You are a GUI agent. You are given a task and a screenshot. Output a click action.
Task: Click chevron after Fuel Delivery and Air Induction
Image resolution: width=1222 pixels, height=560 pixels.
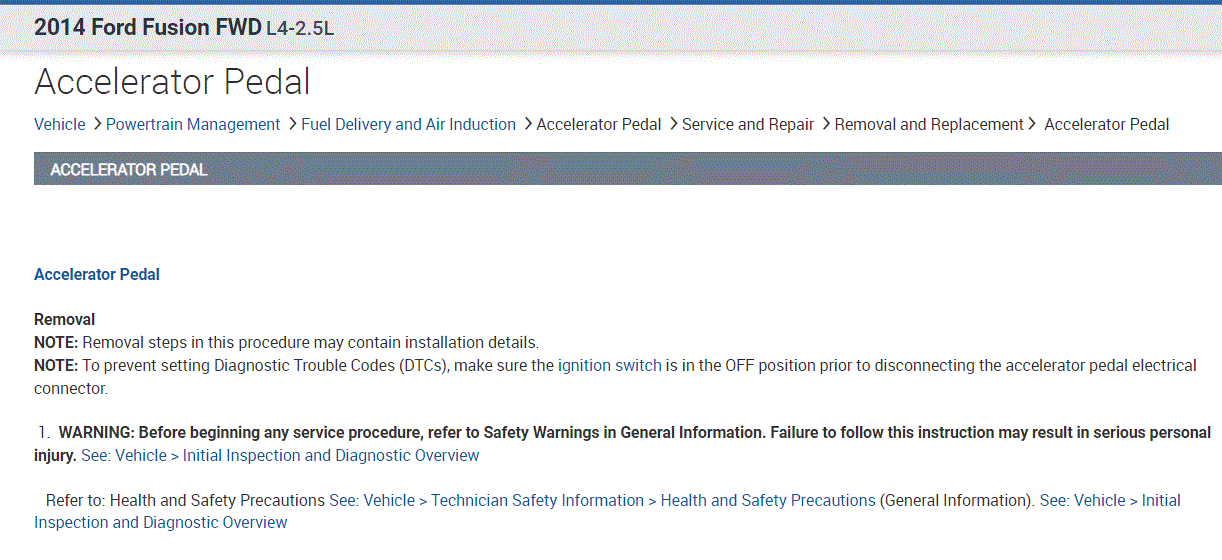(527, 124)
